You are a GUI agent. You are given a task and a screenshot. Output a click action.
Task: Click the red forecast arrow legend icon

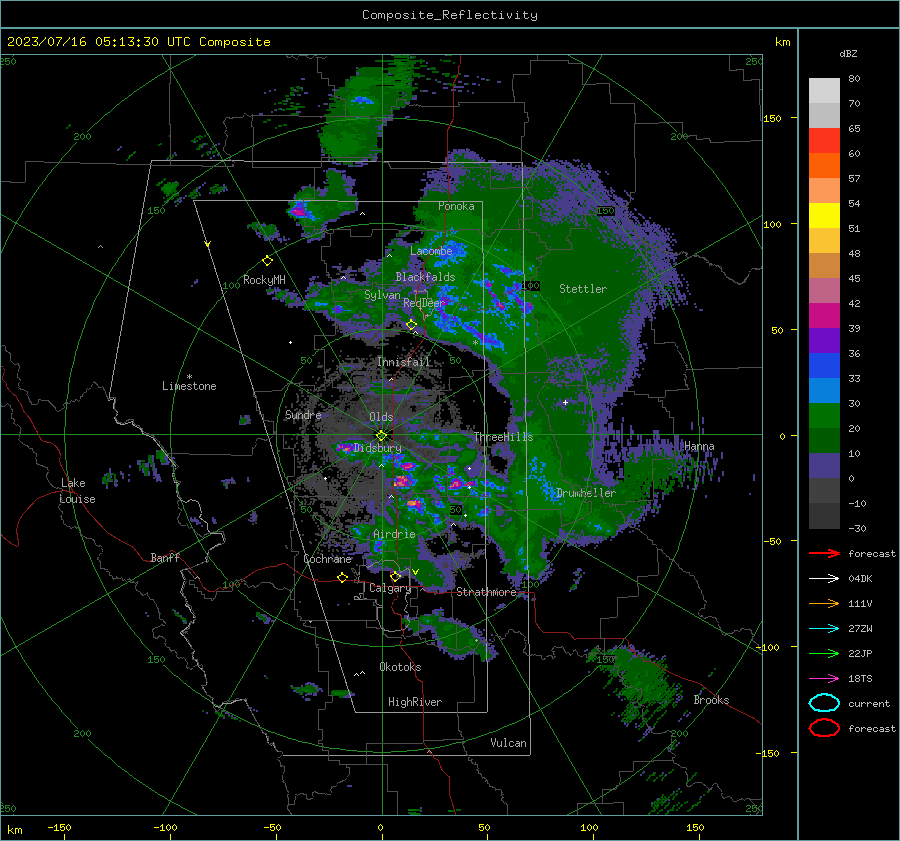click(x=824, y=553)
